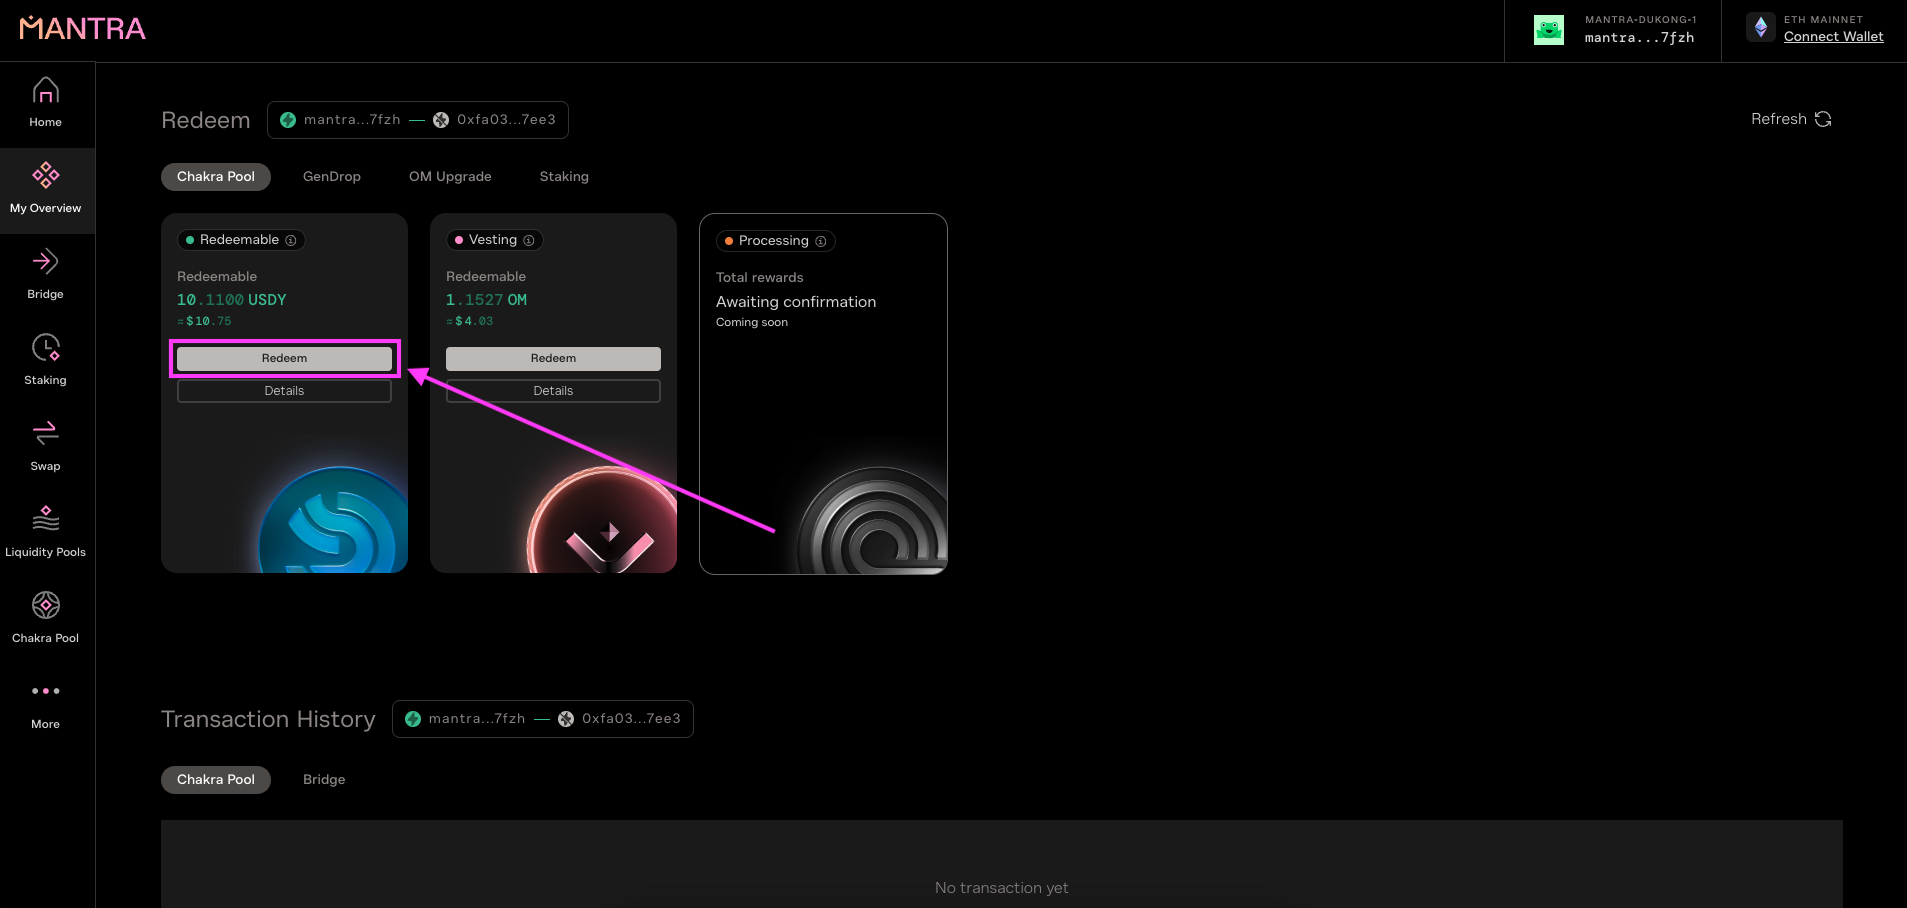Click the Connect Wallet link
The width and height of the screenshot is (1907, 908).
[x=1833, y=37]
